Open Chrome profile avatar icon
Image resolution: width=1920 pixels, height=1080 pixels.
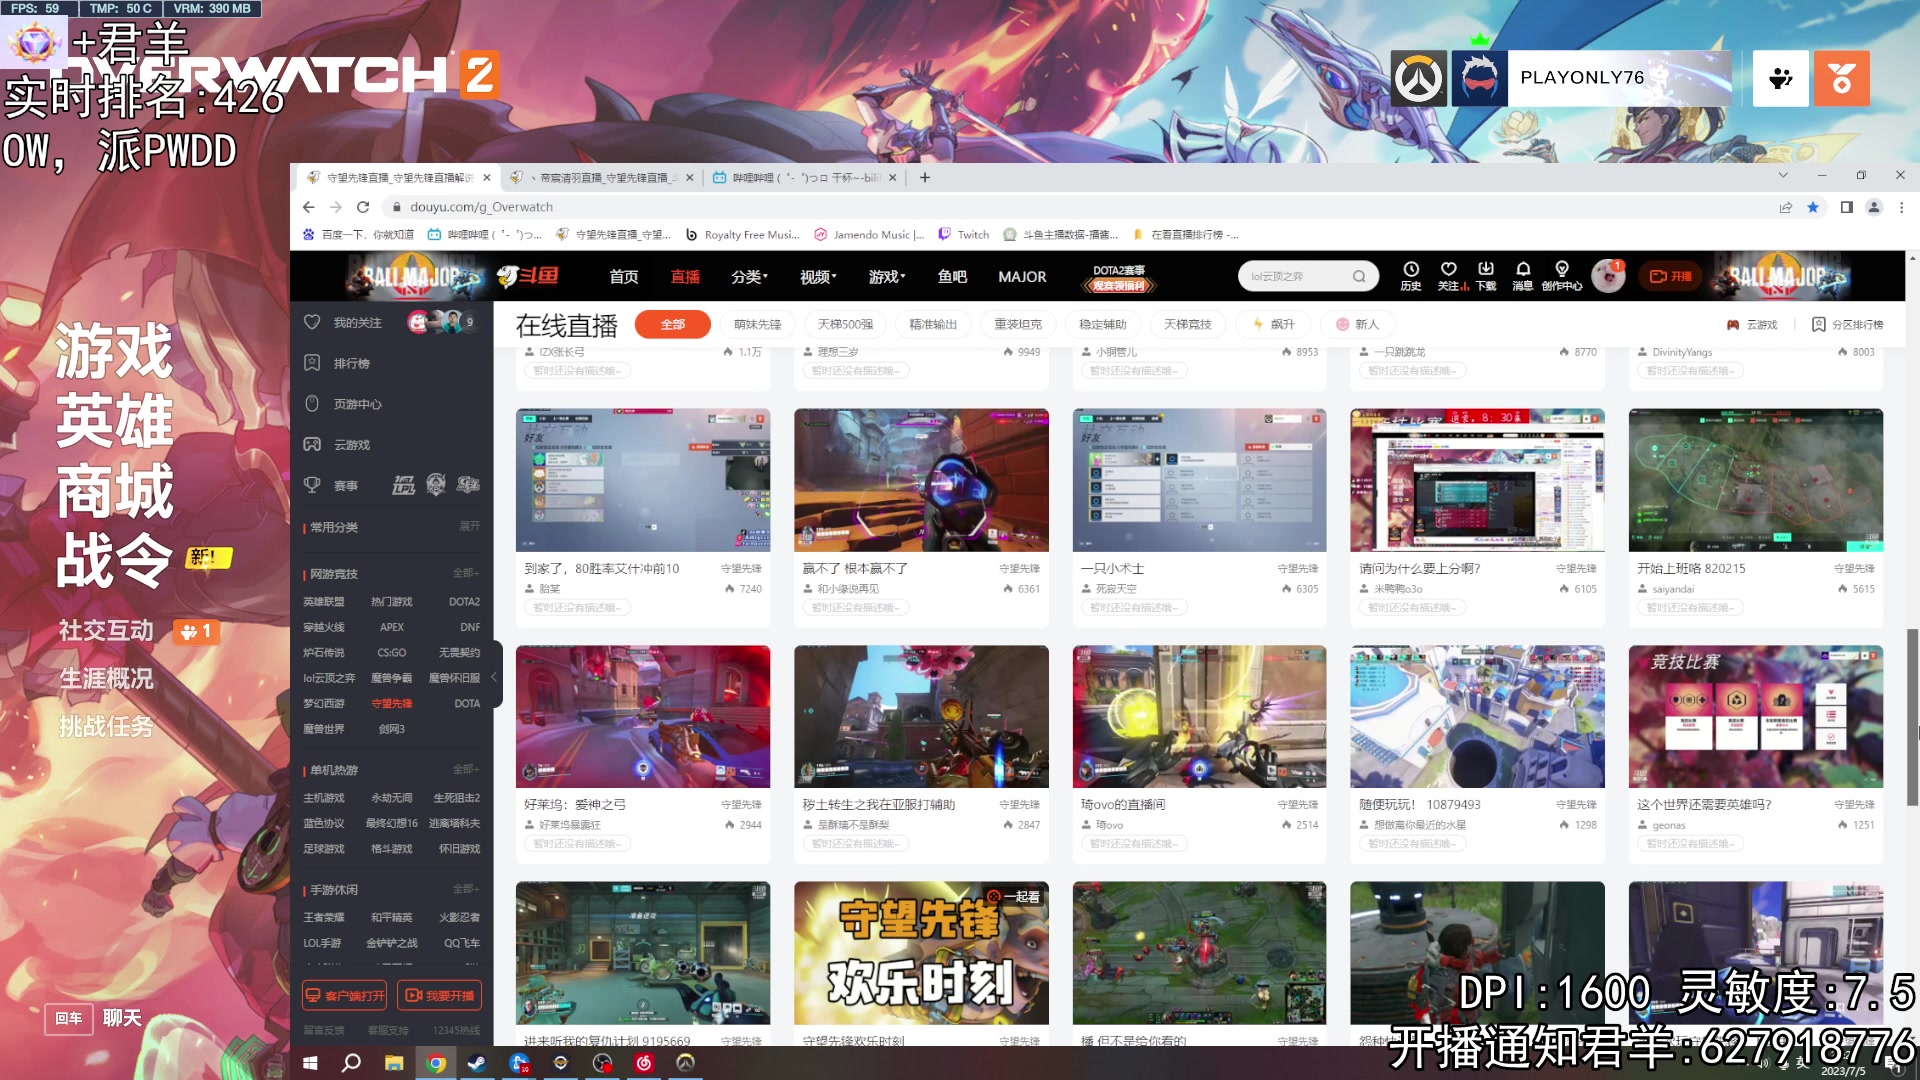1874,207
